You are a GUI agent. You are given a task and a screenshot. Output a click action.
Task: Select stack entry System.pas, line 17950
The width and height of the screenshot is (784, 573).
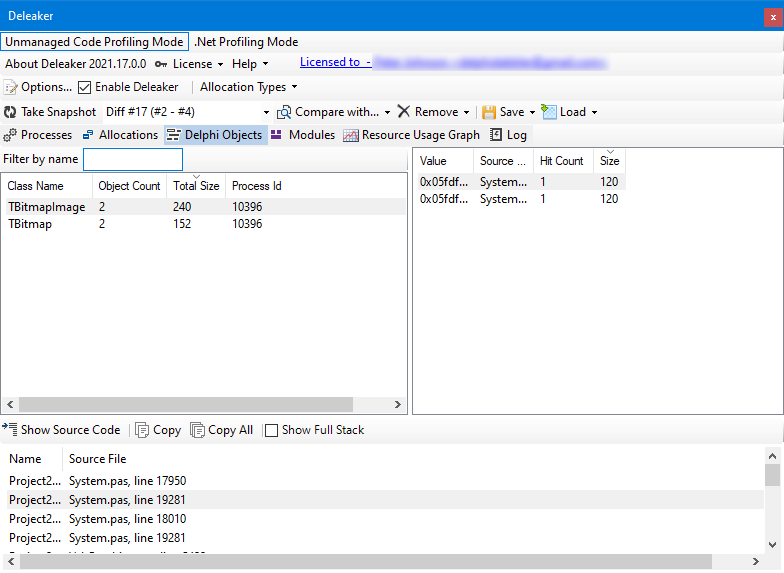point(385,481)
